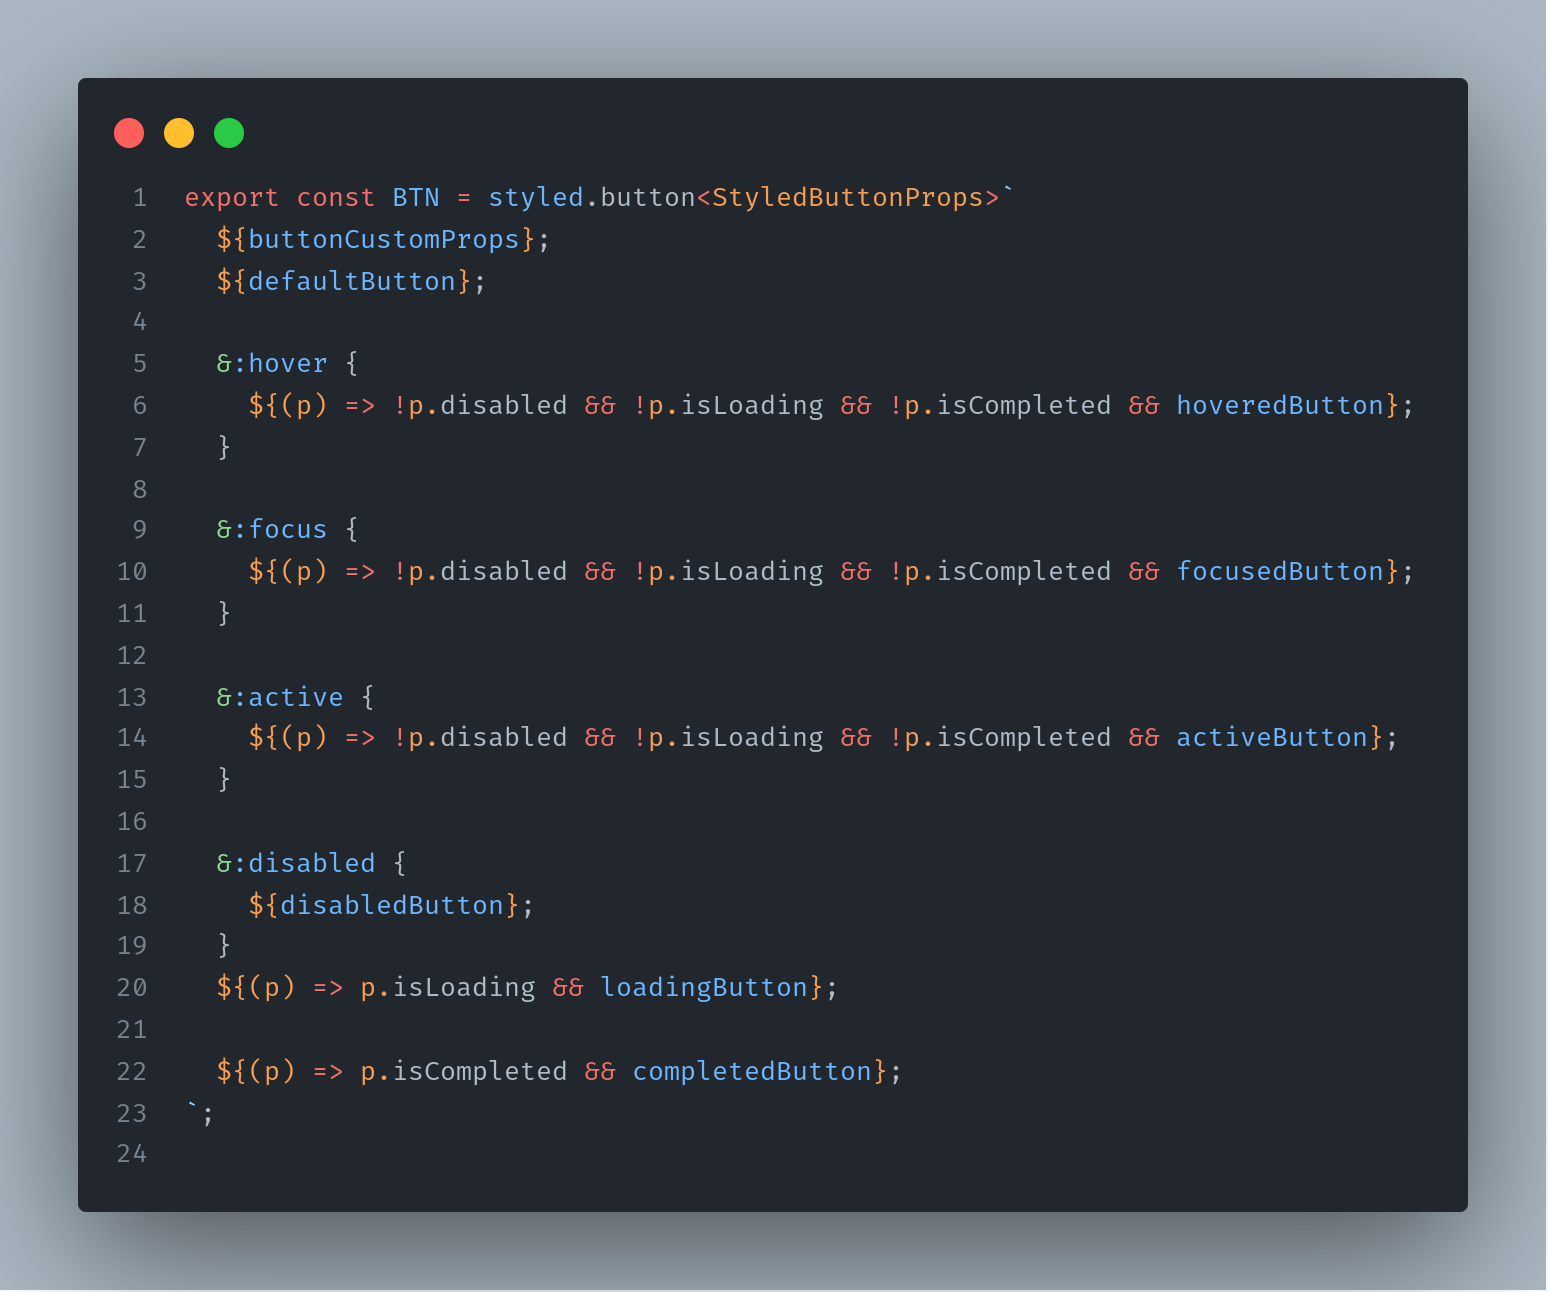Screen dimensions: 1548x1292
Task: Click the yellow minimize dot
Action: pos(179,133)
